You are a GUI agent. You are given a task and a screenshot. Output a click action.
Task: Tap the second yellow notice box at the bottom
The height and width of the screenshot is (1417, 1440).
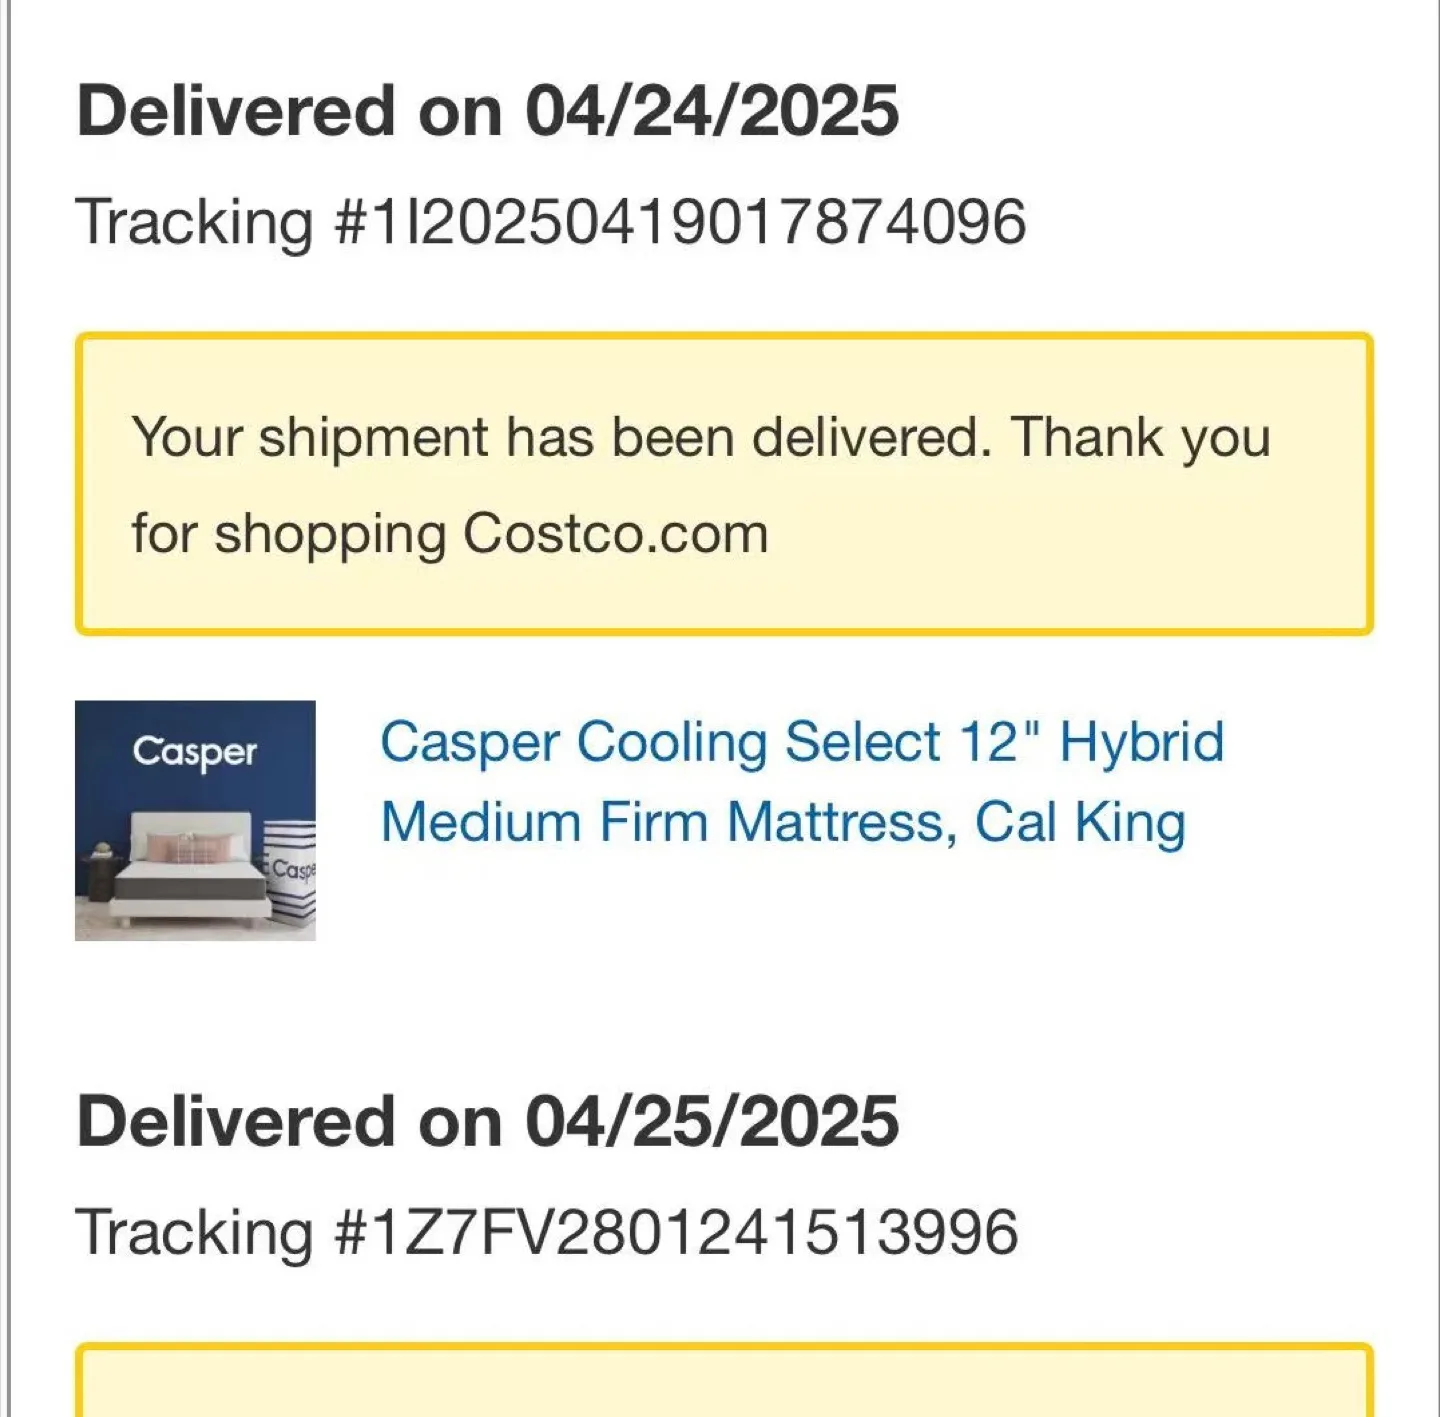pyautogui.click(x=724, y=1380)
